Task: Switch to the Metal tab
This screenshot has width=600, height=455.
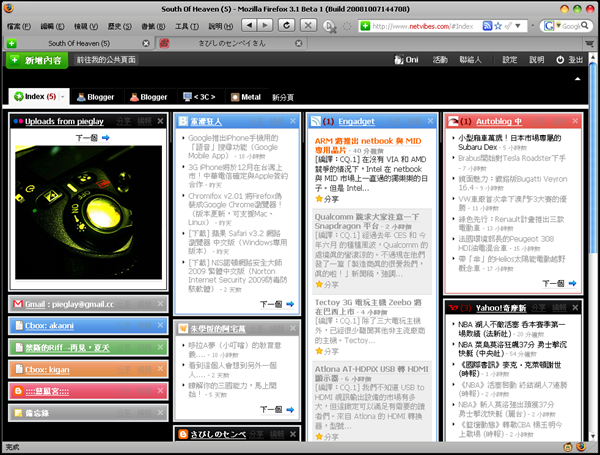Action: 246,97
